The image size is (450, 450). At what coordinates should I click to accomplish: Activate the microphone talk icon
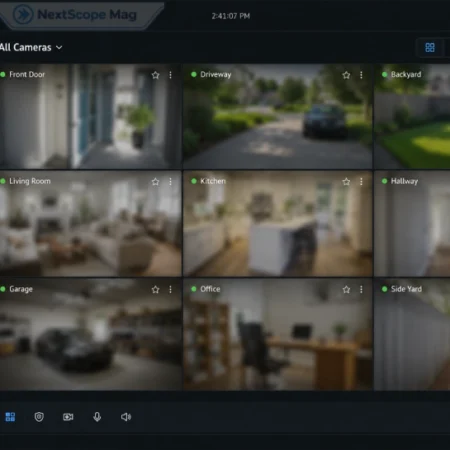tap(97, 417)
